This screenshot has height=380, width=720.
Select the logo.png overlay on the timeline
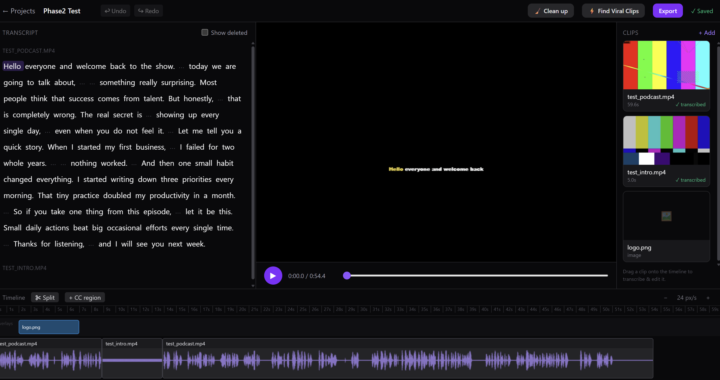pos(49,327)
